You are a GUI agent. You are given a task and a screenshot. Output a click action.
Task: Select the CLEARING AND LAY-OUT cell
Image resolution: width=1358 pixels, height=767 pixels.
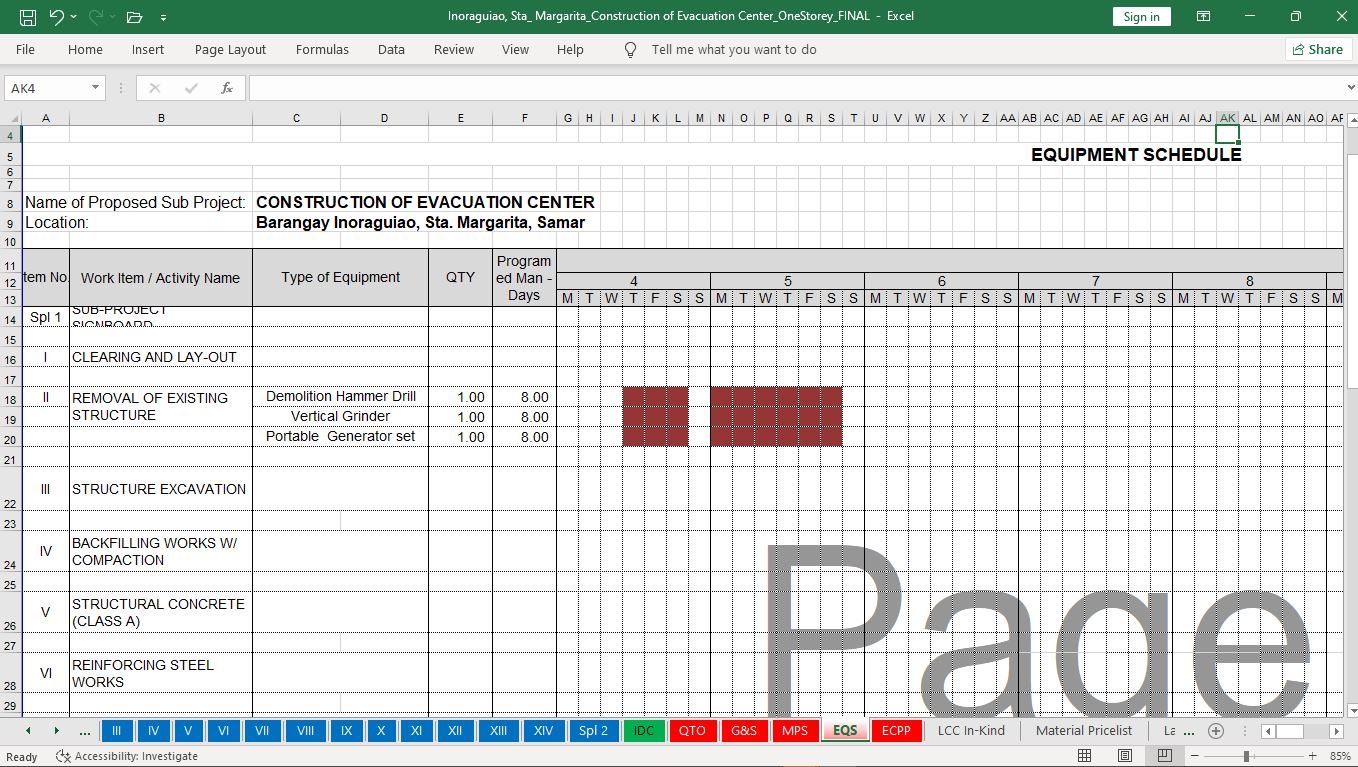click(x=161, y=357)
